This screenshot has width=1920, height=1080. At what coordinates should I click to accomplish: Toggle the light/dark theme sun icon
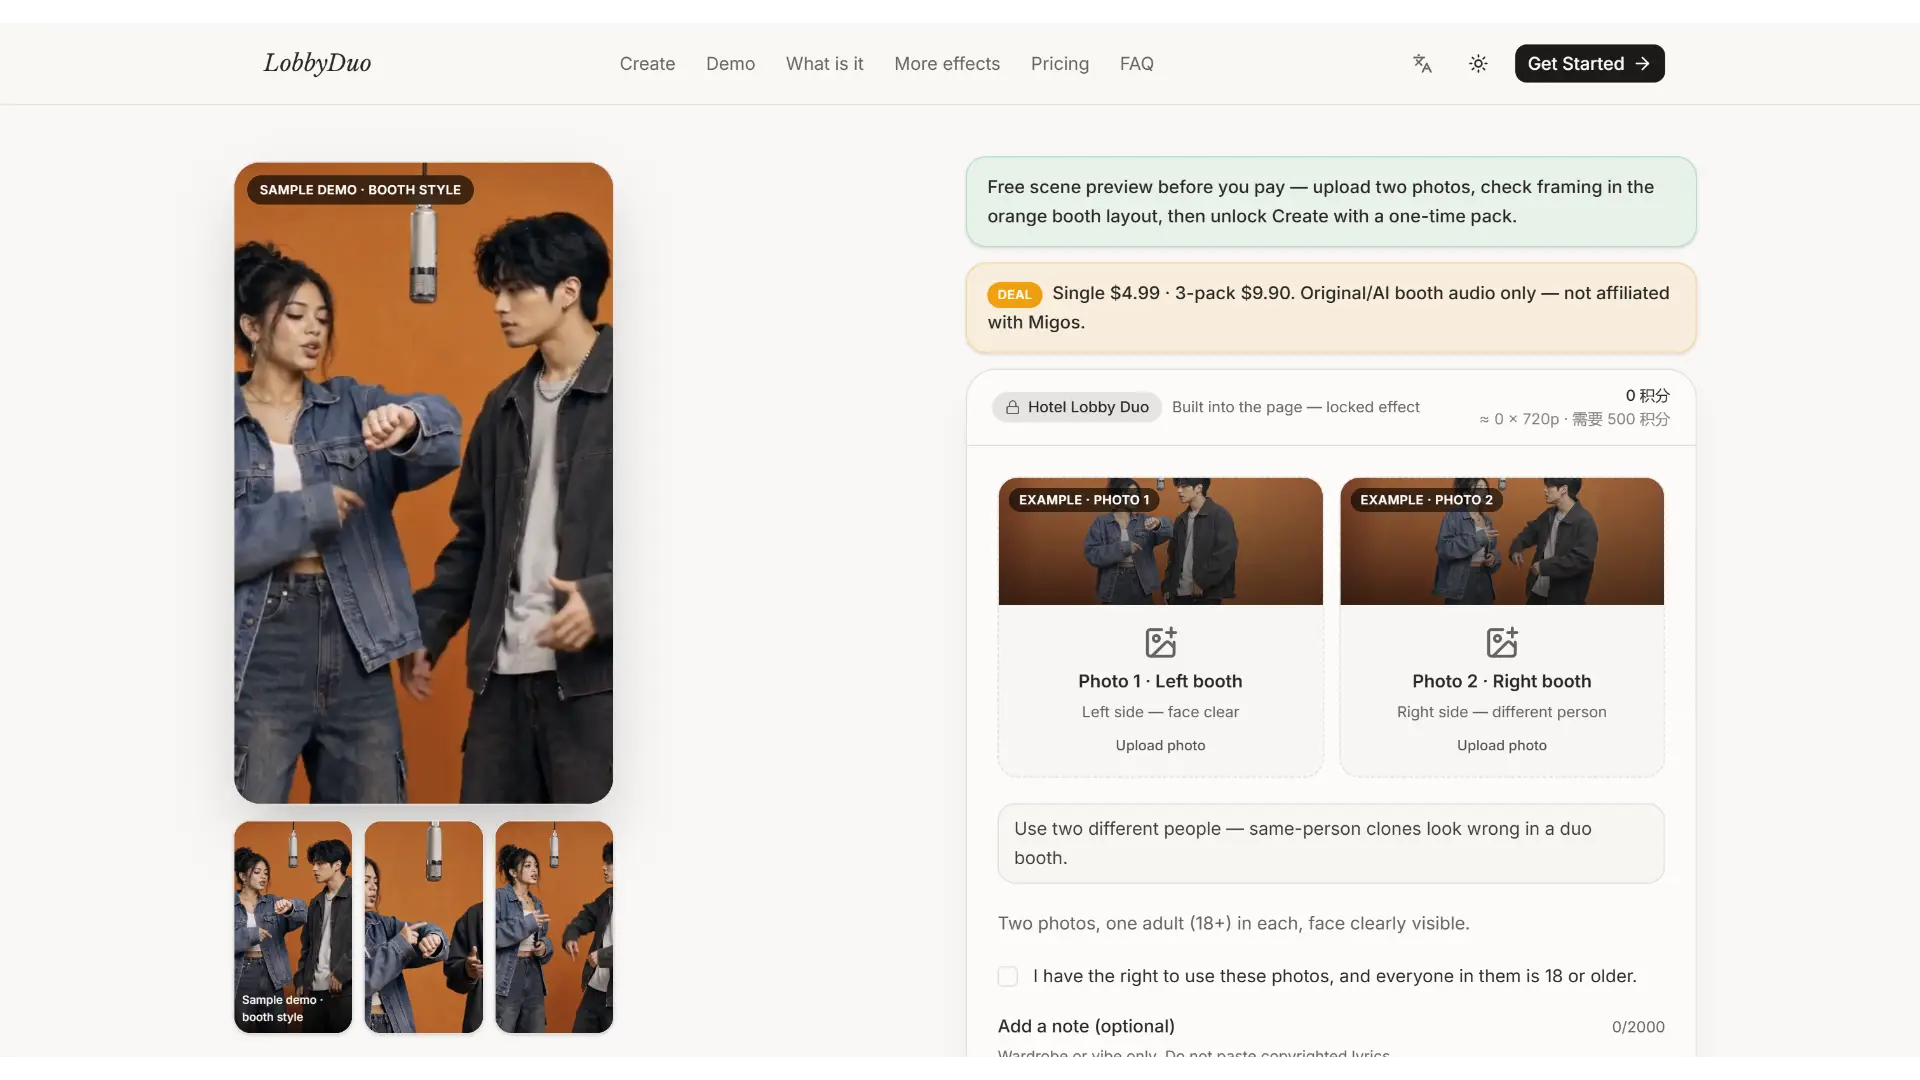coord(1478,64)
